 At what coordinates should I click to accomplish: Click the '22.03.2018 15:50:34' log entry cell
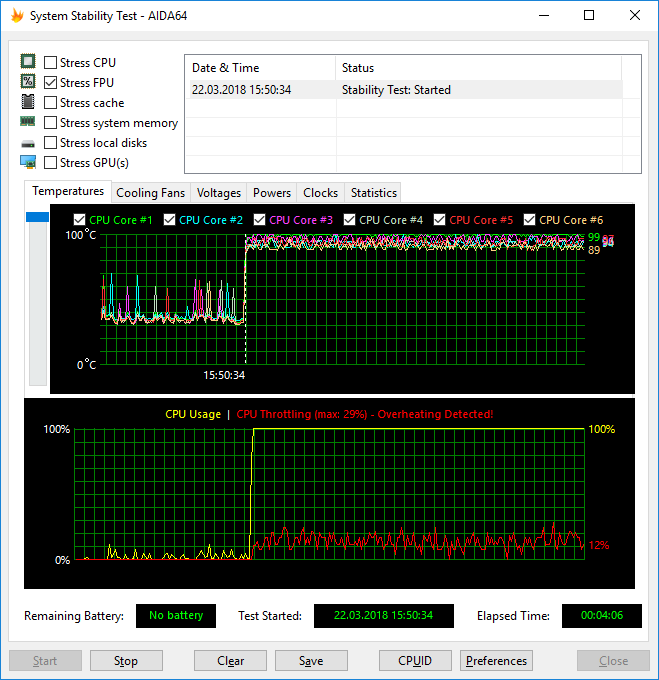click(241, 90)
